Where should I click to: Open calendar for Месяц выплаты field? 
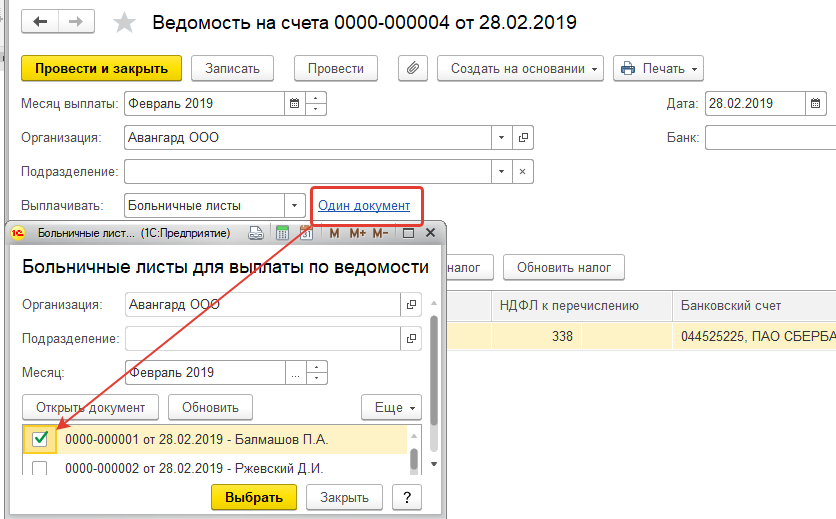click(294, 103)
